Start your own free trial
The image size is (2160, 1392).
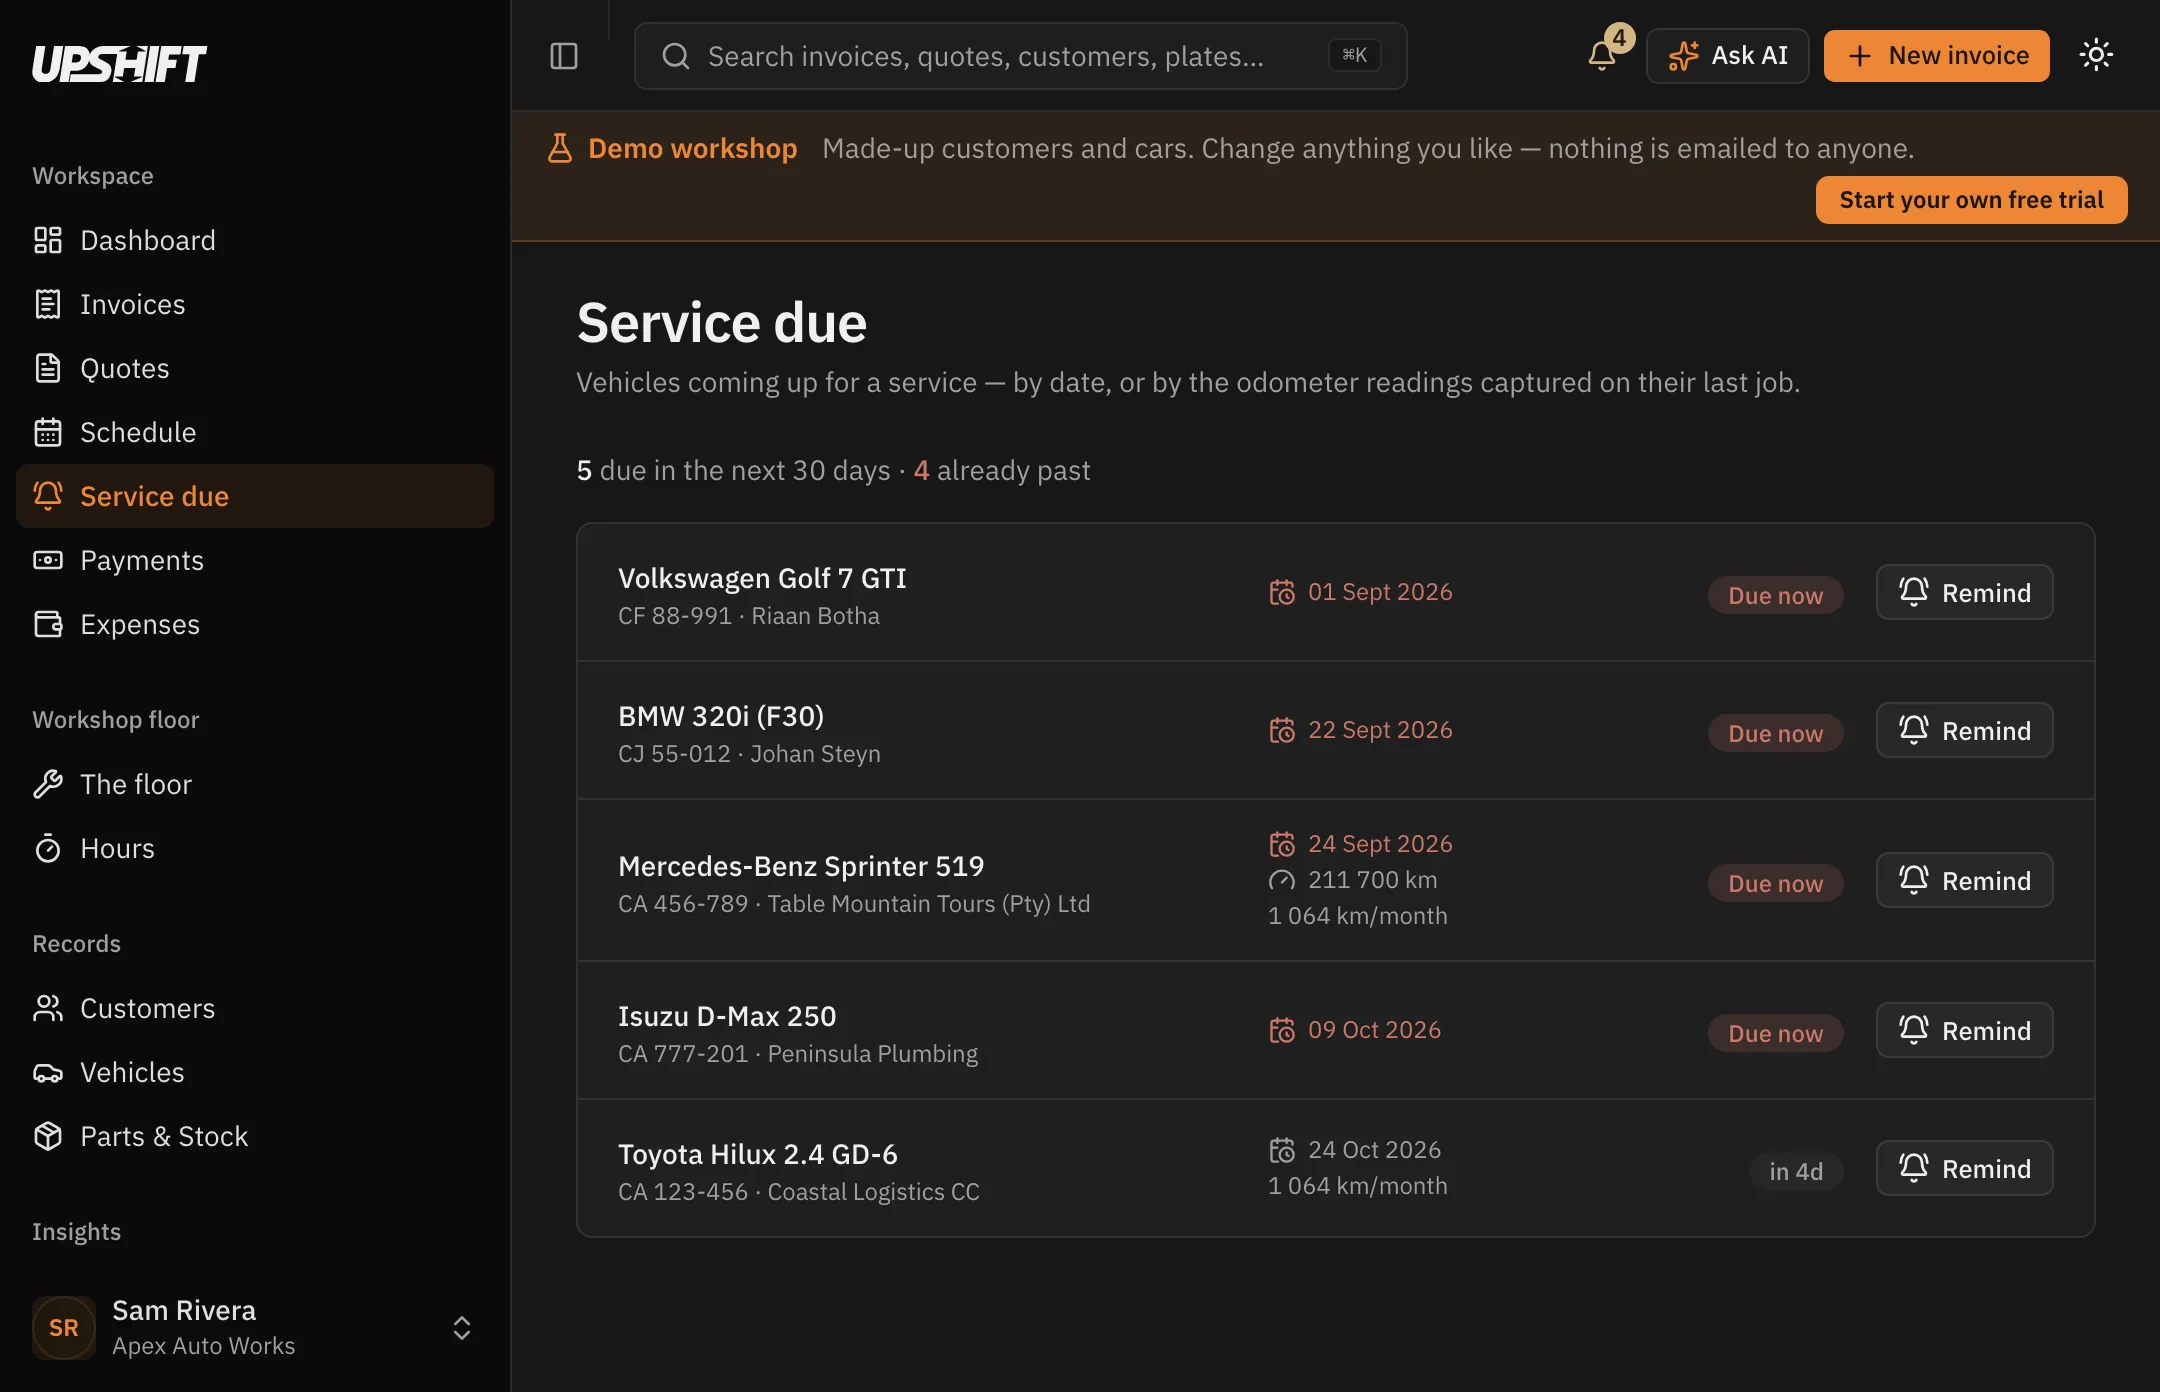click(1971, 200)
